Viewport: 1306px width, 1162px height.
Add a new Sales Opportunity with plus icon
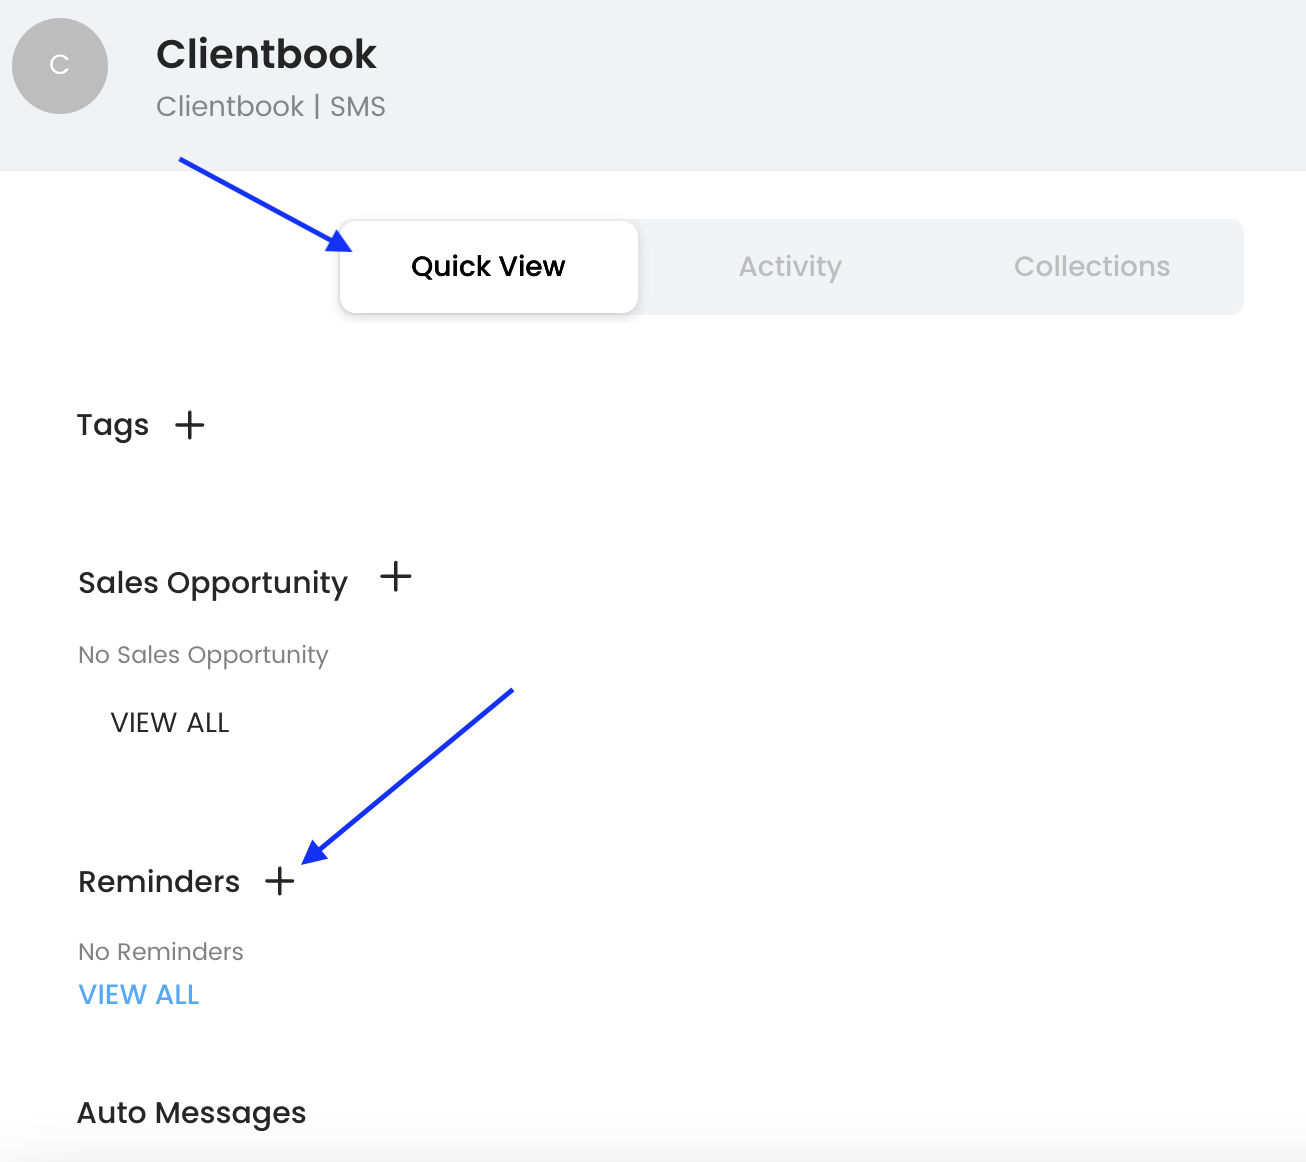[x=396, y=577]
